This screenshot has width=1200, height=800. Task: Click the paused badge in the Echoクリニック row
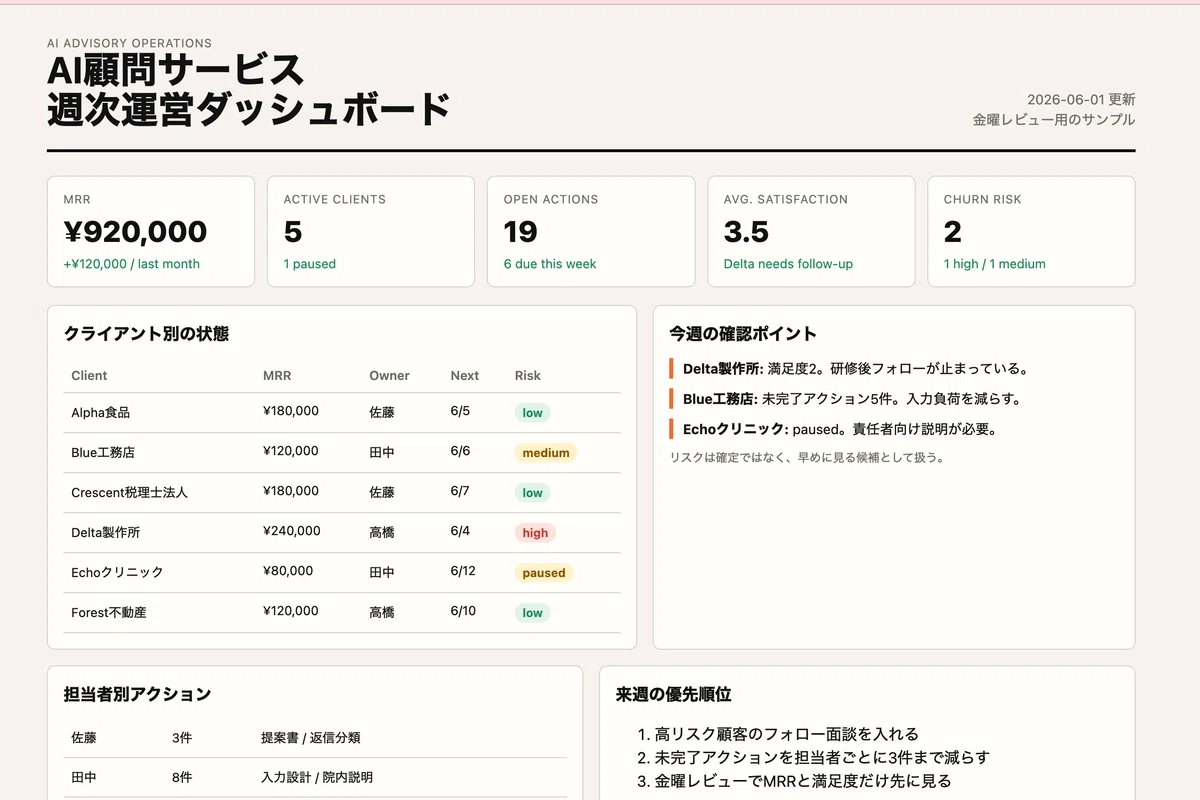coord(544,573)
